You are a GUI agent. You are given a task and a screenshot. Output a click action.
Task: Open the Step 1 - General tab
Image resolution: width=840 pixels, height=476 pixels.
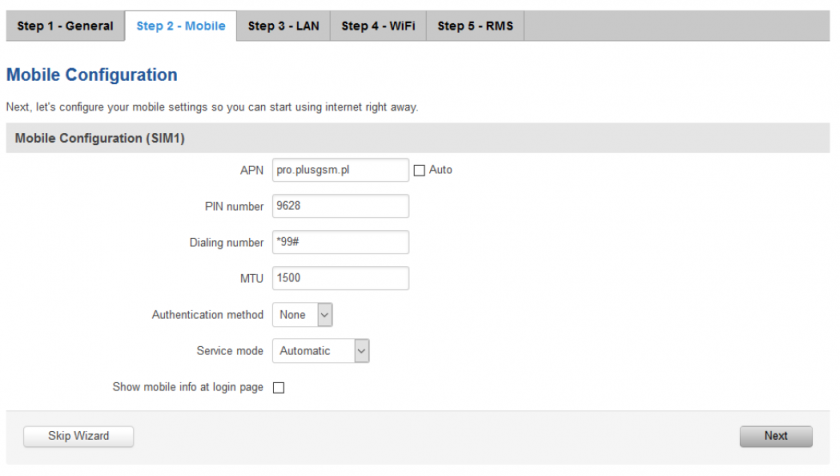(x=65, y=26)
